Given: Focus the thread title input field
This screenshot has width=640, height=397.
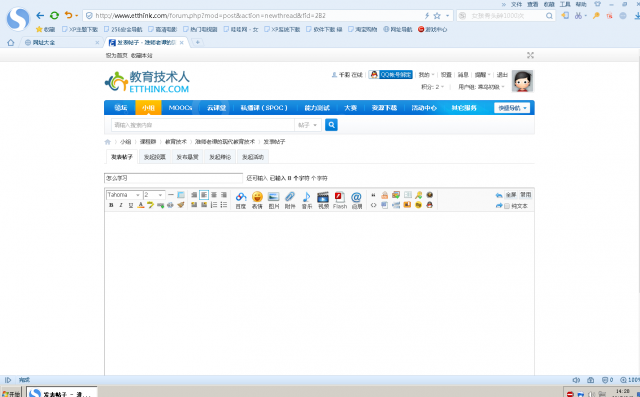Looking at the screenshot, I should (173, 178).
